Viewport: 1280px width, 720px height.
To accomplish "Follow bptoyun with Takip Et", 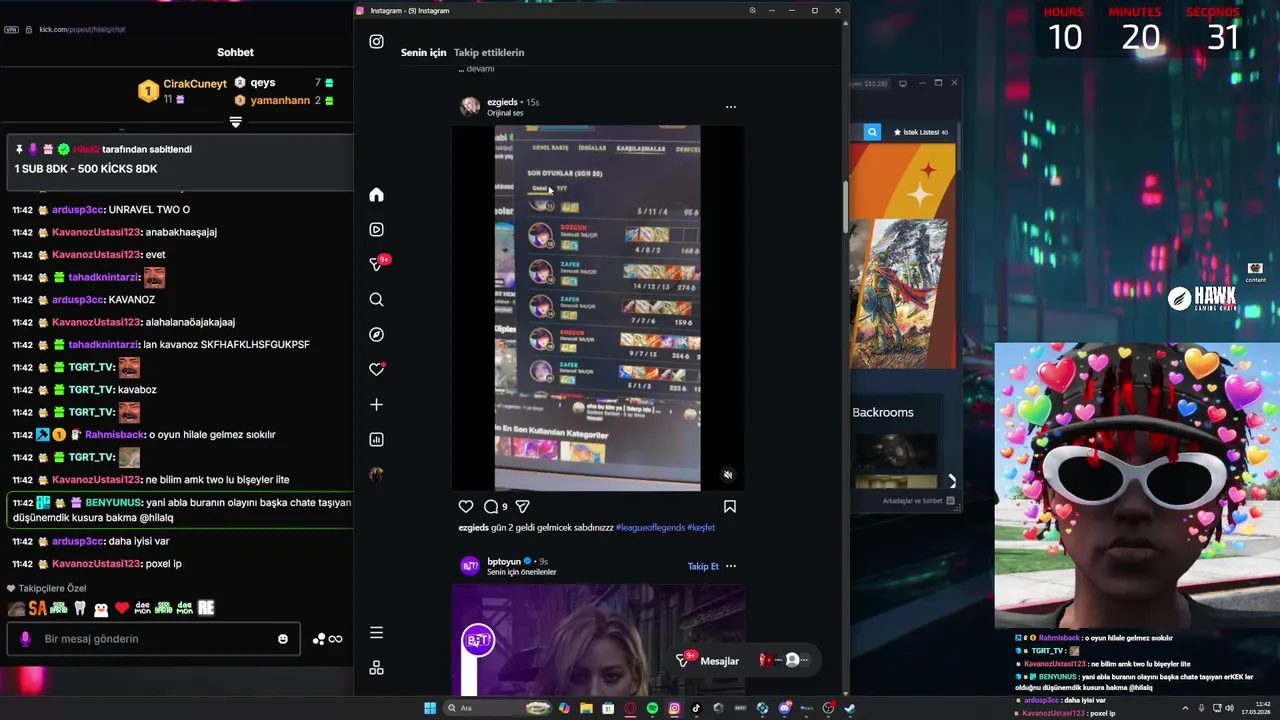I will click(703, 566).
